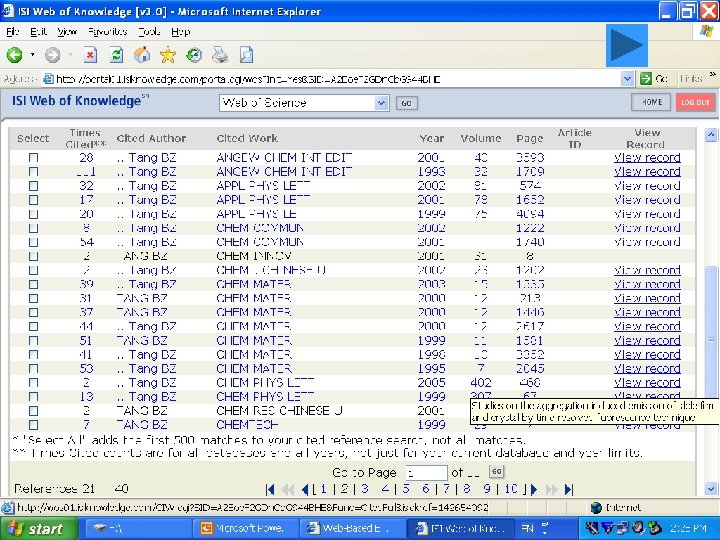Click the address bar URL field
This screenshot has height=540, width=720.
pos(338,79)
